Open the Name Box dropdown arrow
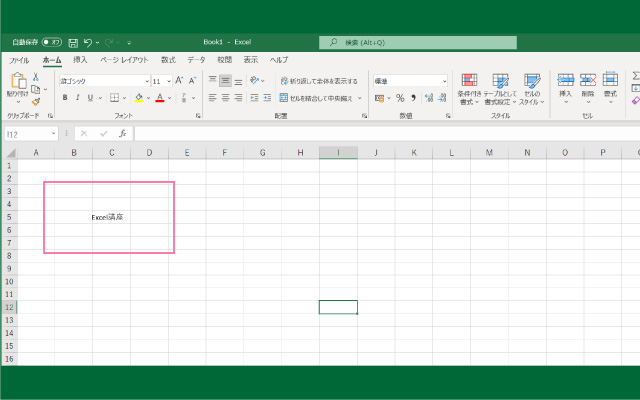Screen dimensions: 640x400 tap(53, 134)
